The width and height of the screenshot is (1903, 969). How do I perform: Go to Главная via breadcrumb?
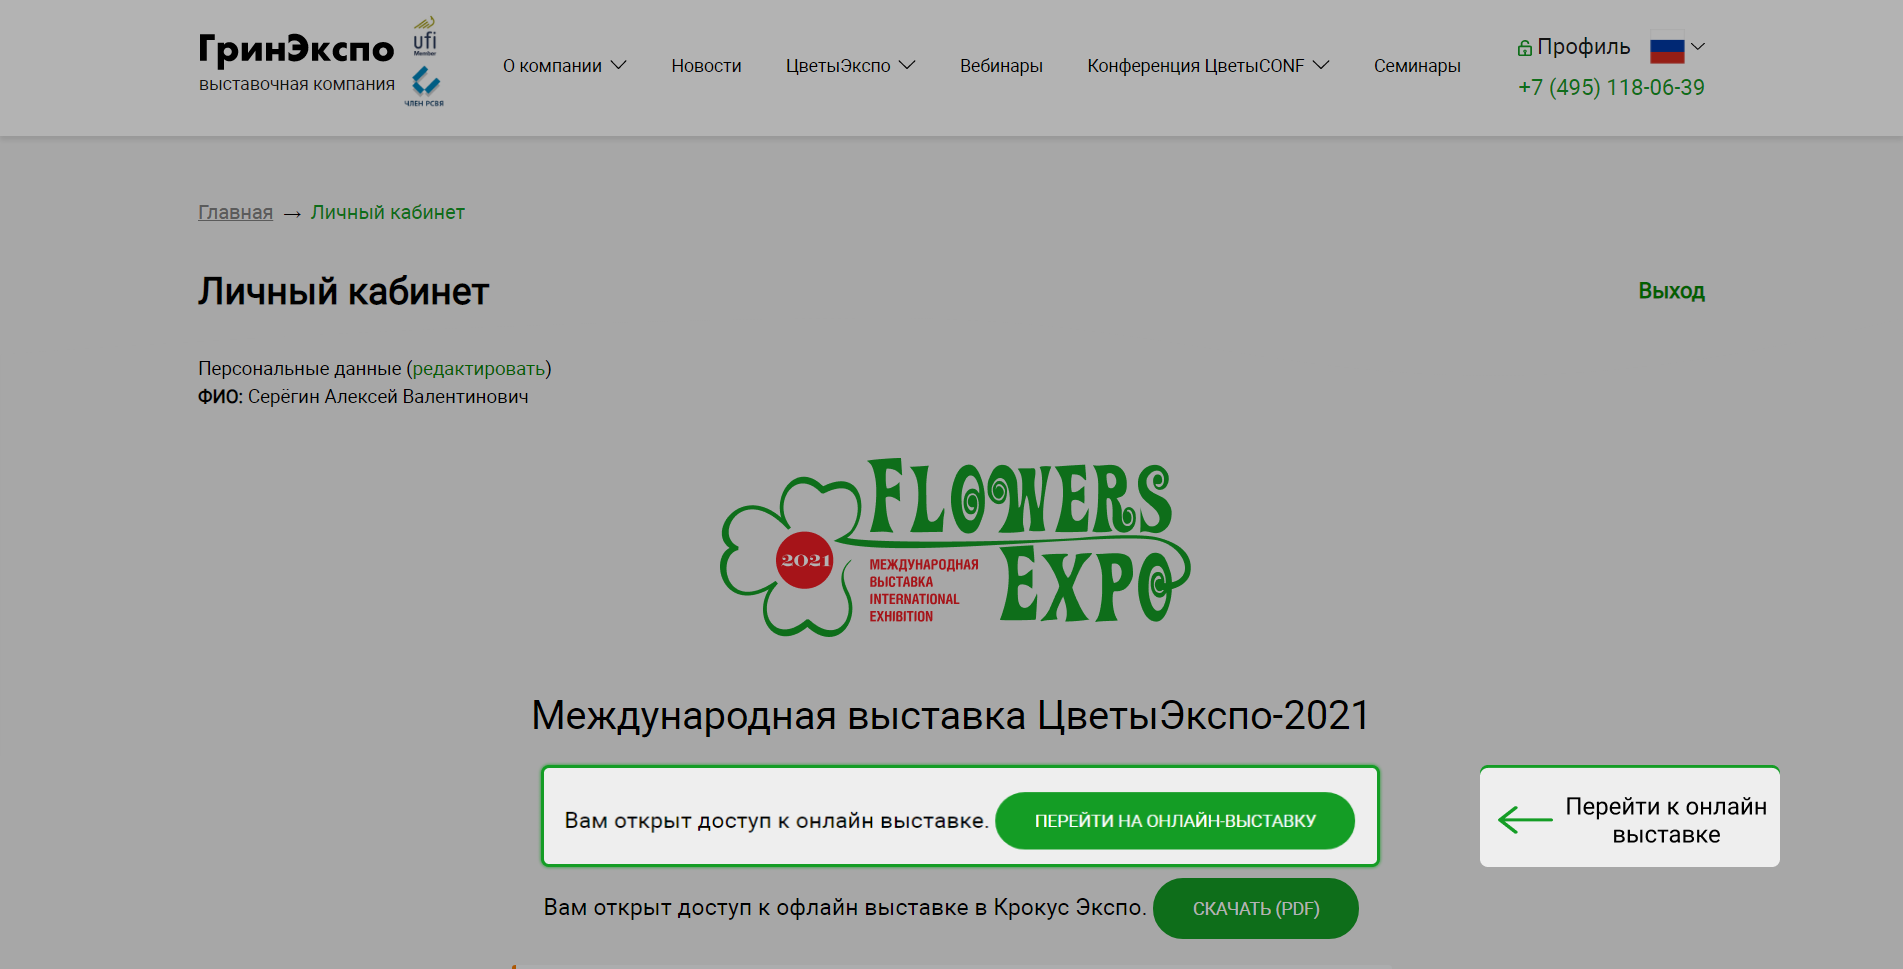pos(235,212)
